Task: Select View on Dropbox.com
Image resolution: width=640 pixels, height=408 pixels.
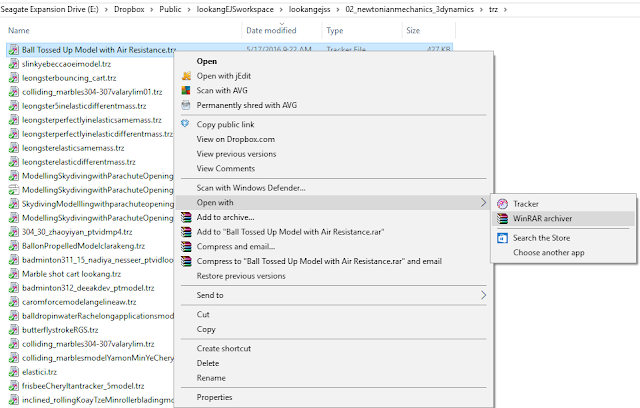Action: coord(236,139)
